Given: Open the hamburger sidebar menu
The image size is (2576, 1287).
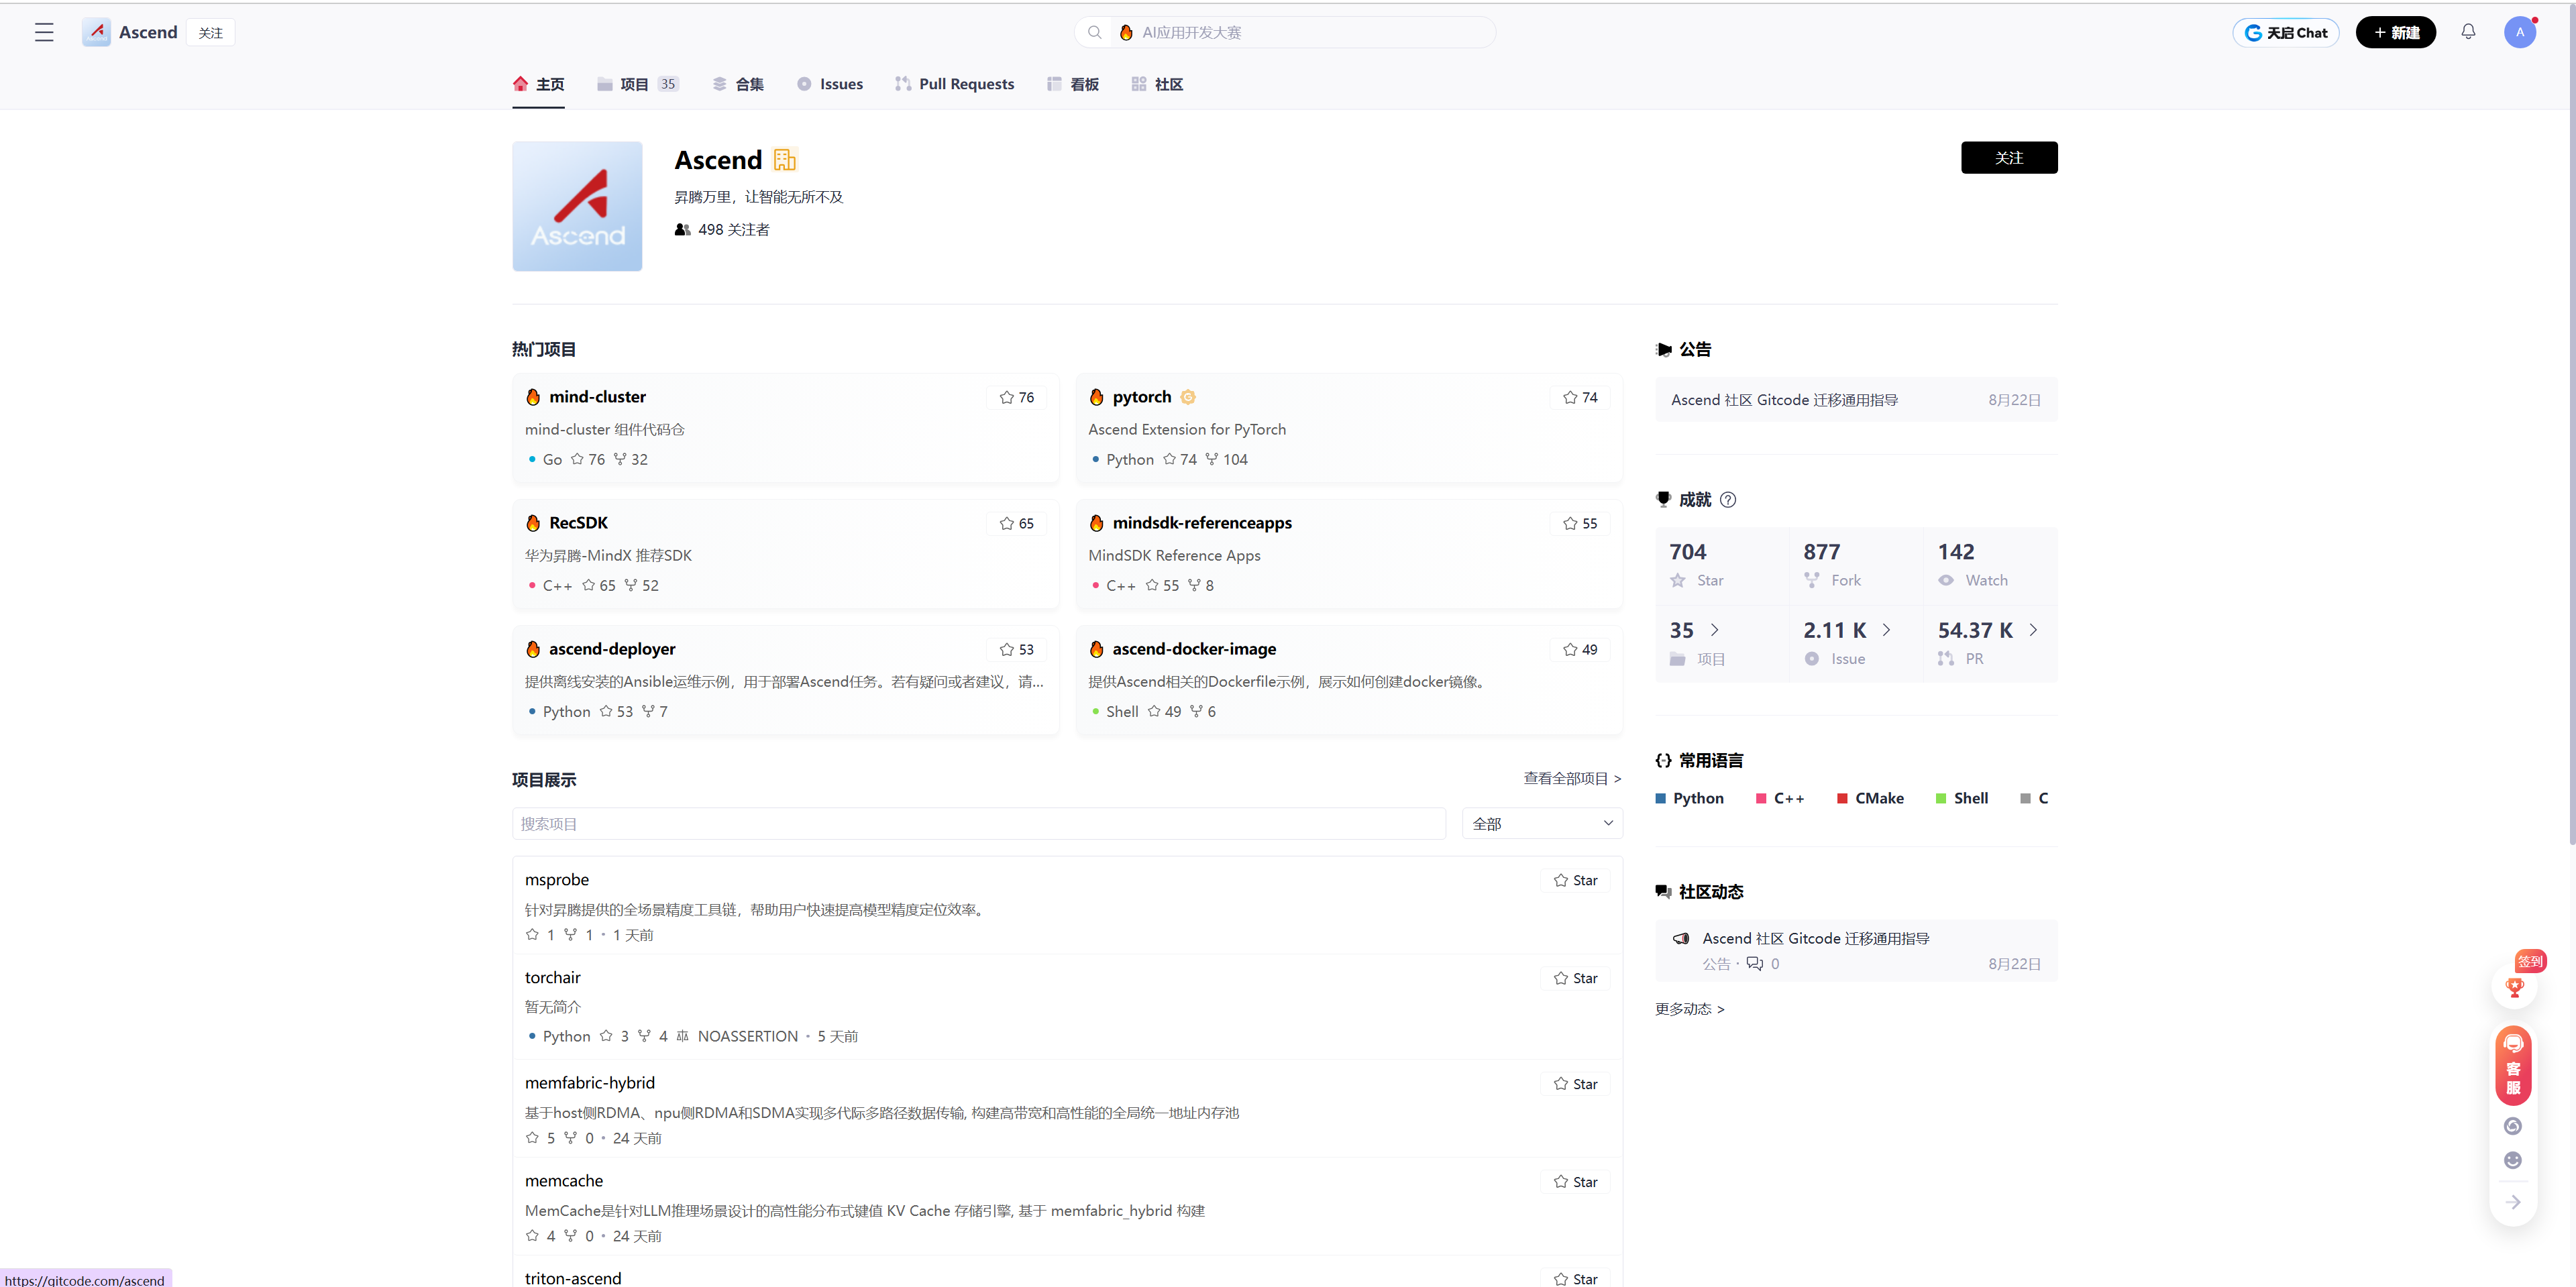Looking at the screenshot, I should tap(44, 32).
